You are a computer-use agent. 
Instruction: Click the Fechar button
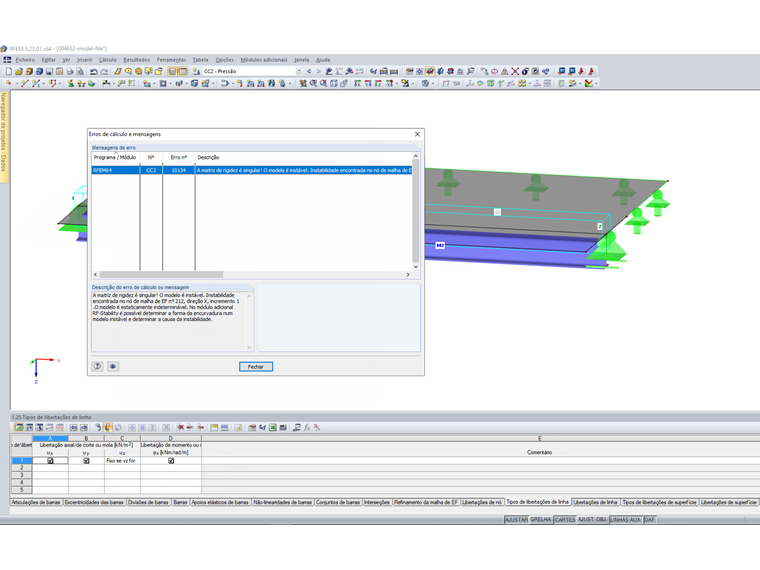point(256,366)
